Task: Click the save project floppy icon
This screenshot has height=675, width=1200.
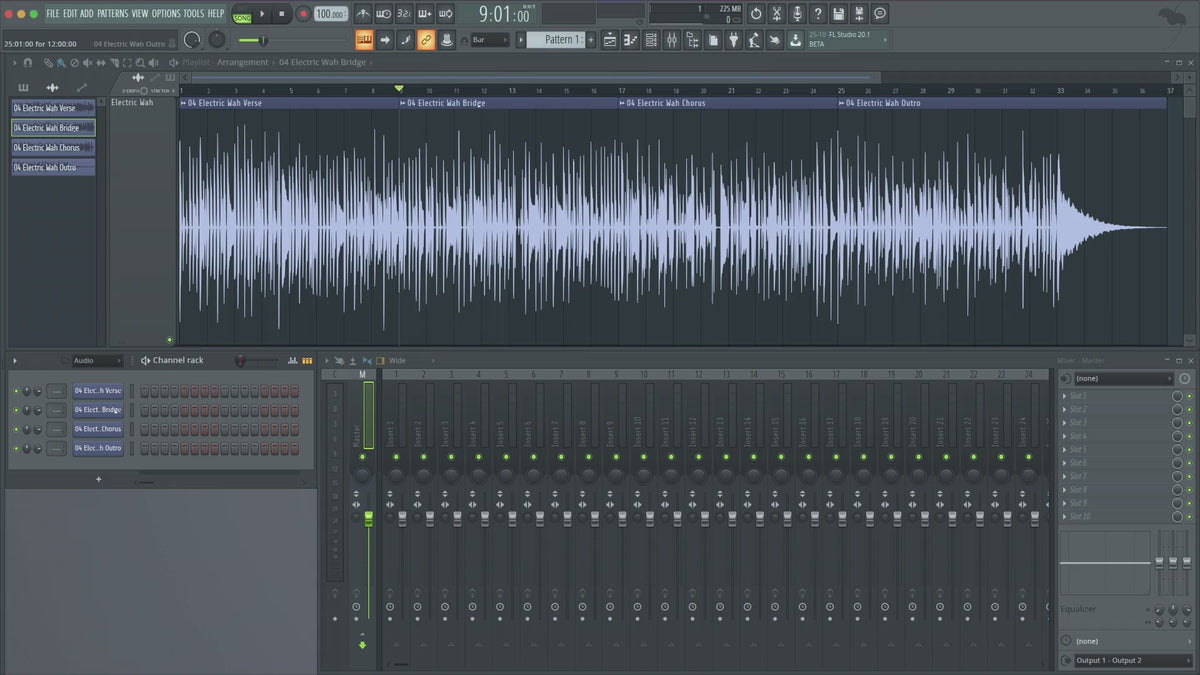Action: (838, 14)
